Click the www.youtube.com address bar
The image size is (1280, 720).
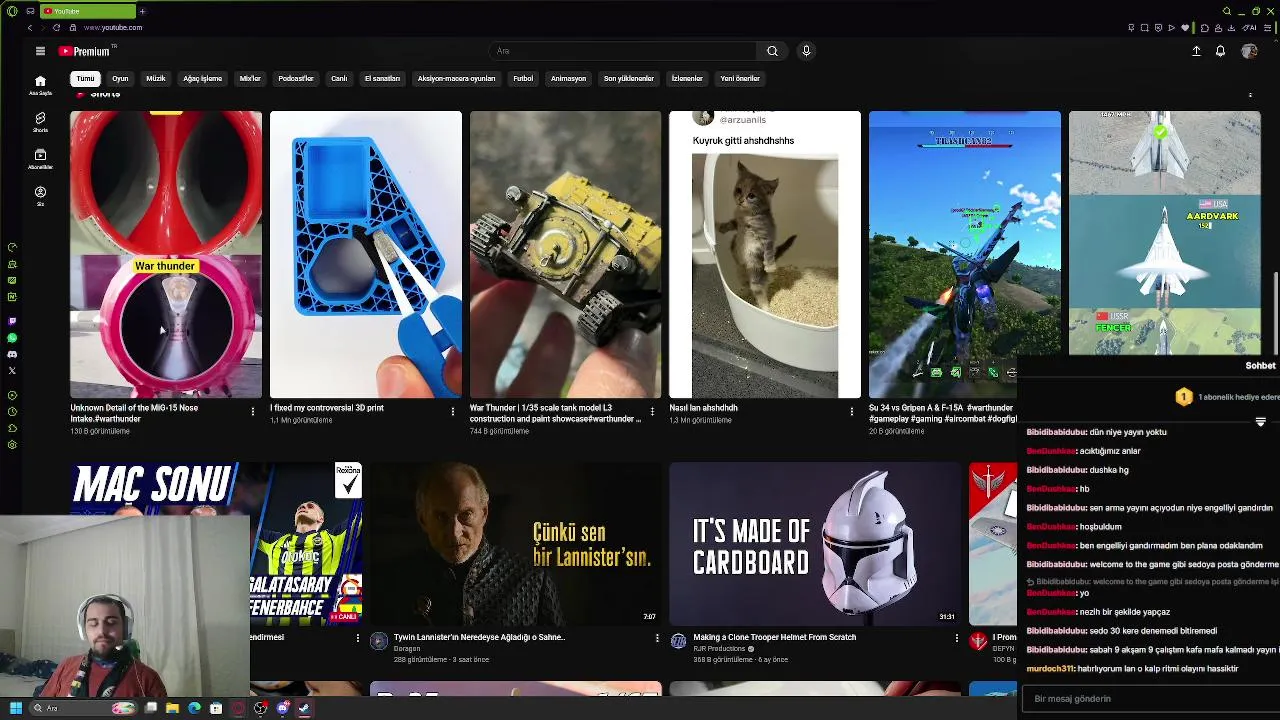[113, 27]
